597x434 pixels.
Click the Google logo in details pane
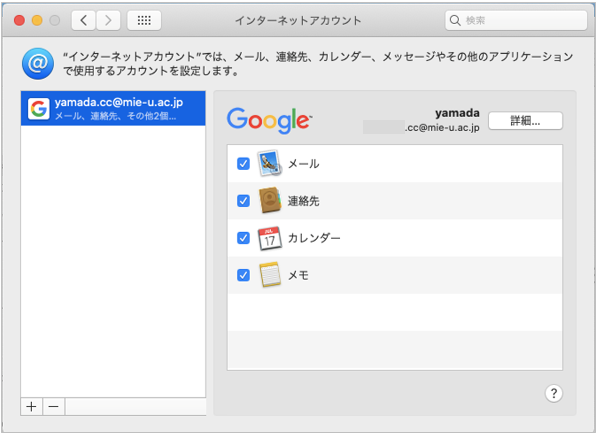click(270, 121)
